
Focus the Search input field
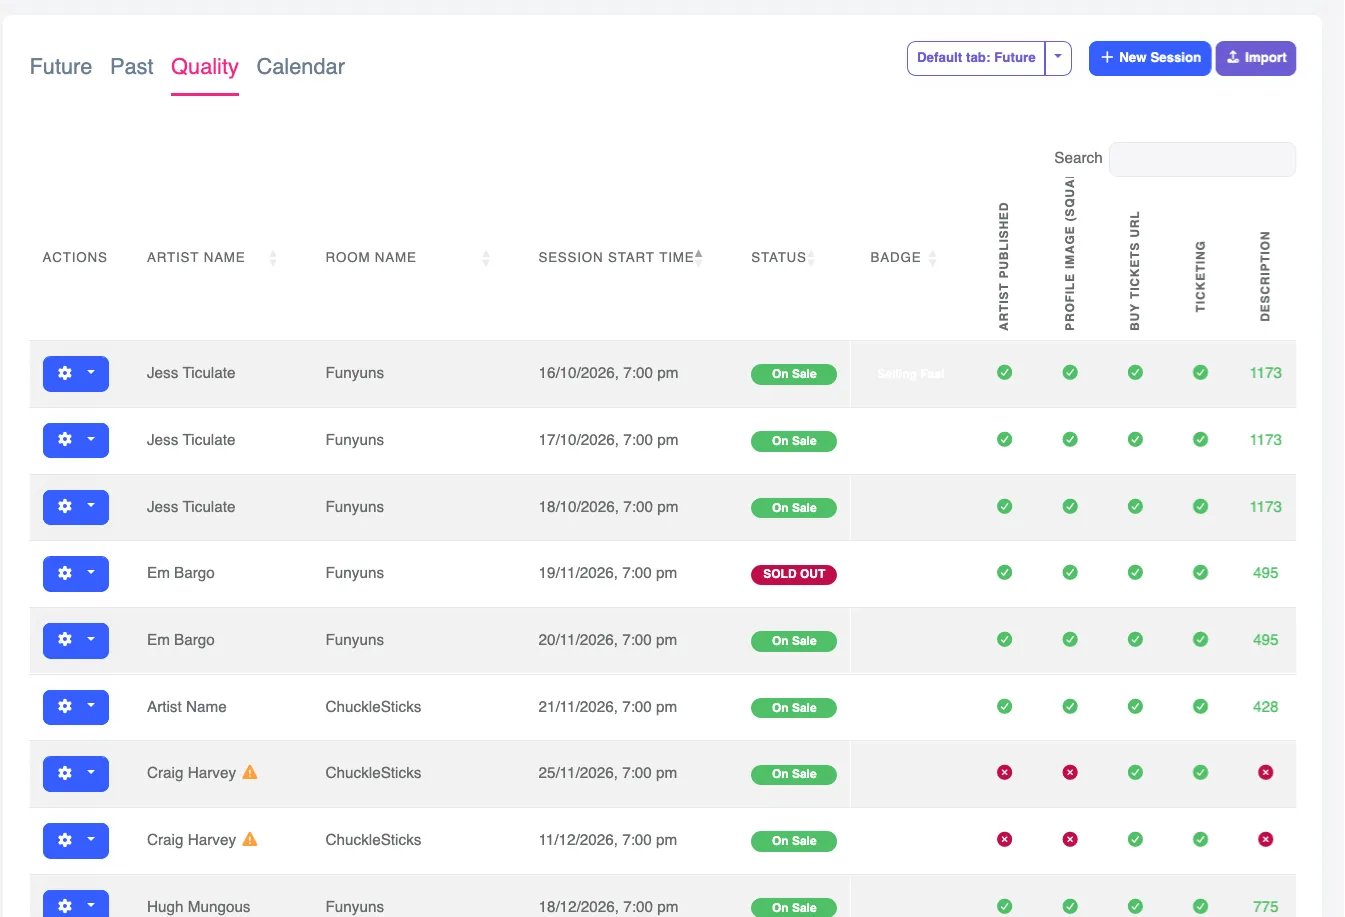tap(1202, 159)
